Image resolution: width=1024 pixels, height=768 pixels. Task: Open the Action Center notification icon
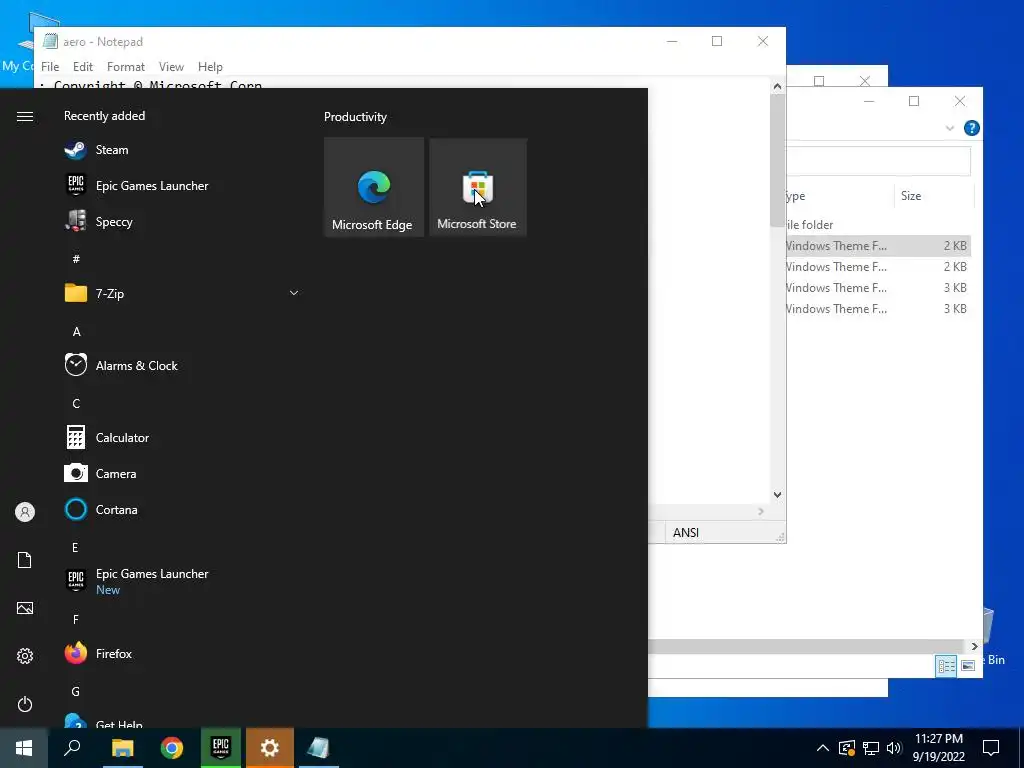click(x=991, y=748)
